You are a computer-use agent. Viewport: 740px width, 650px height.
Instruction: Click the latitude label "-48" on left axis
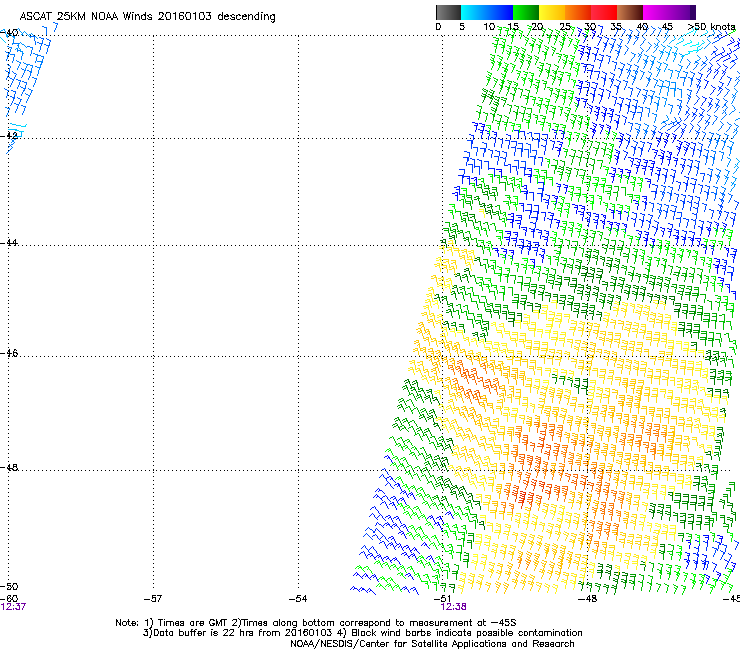(9, 467)
